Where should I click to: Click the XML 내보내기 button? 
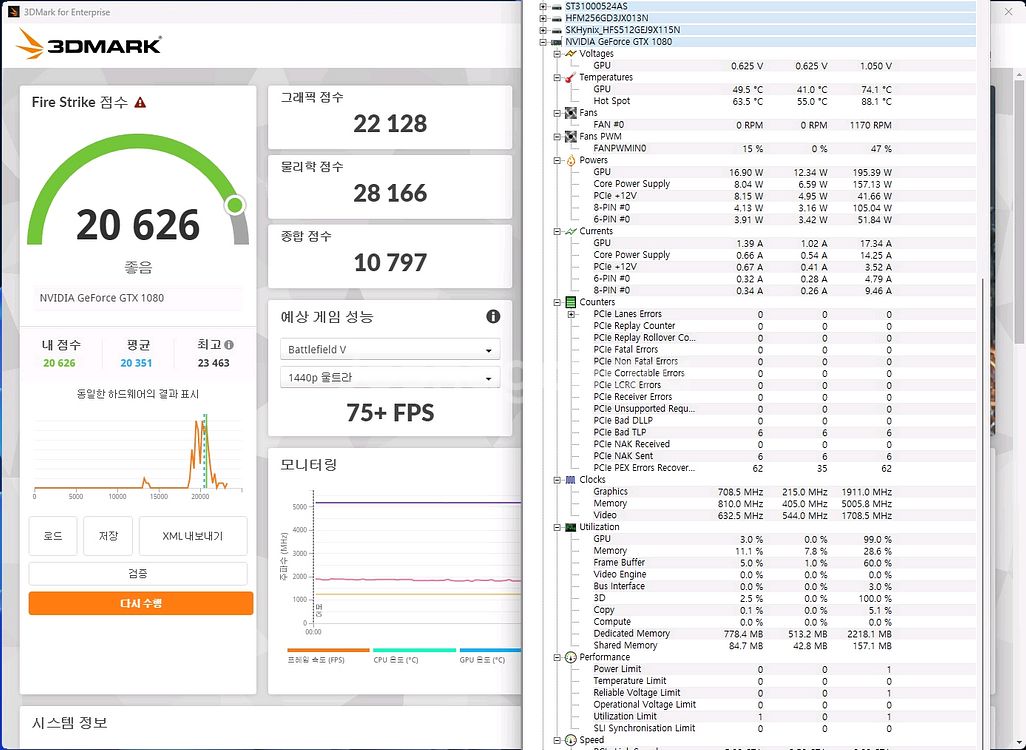point(193,536)
